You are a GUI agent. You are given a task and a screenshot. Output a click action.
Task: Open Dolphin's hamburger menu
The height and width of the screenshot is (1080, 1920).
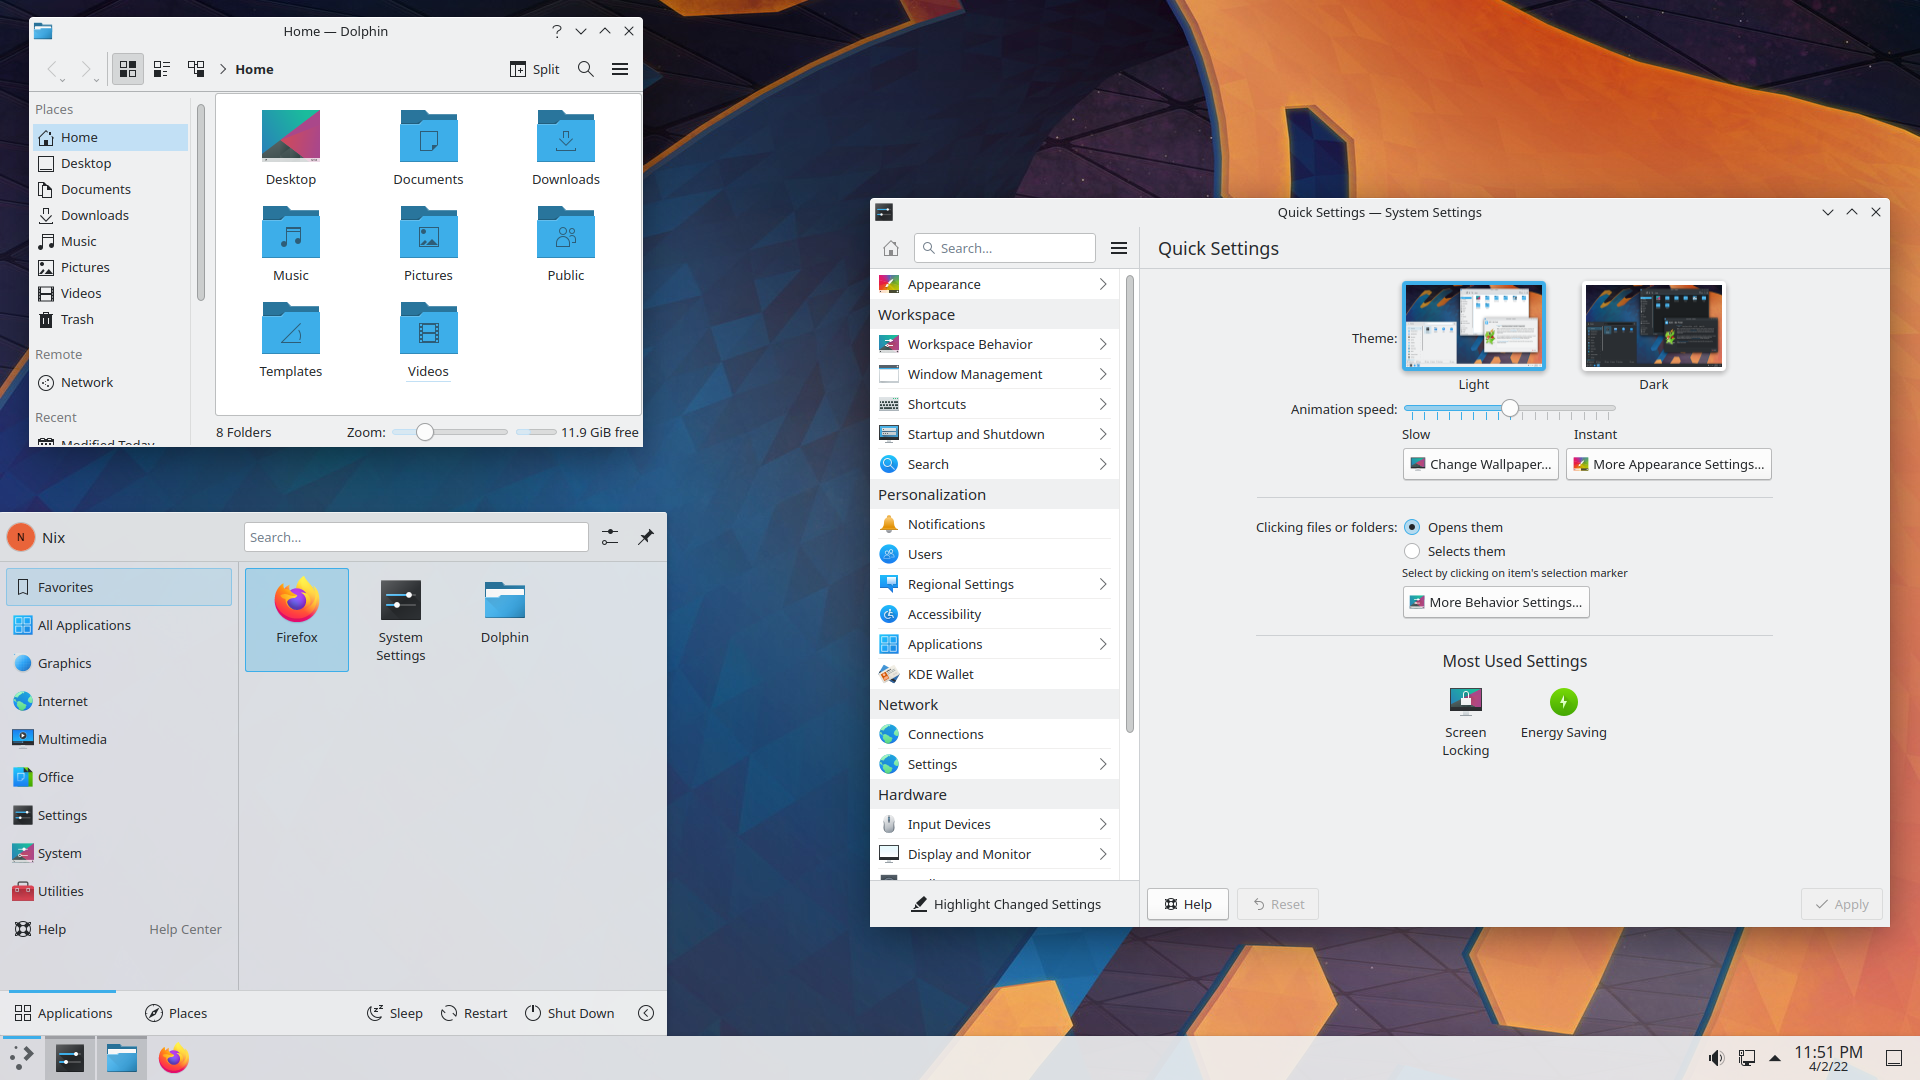(x=620, y=69)
